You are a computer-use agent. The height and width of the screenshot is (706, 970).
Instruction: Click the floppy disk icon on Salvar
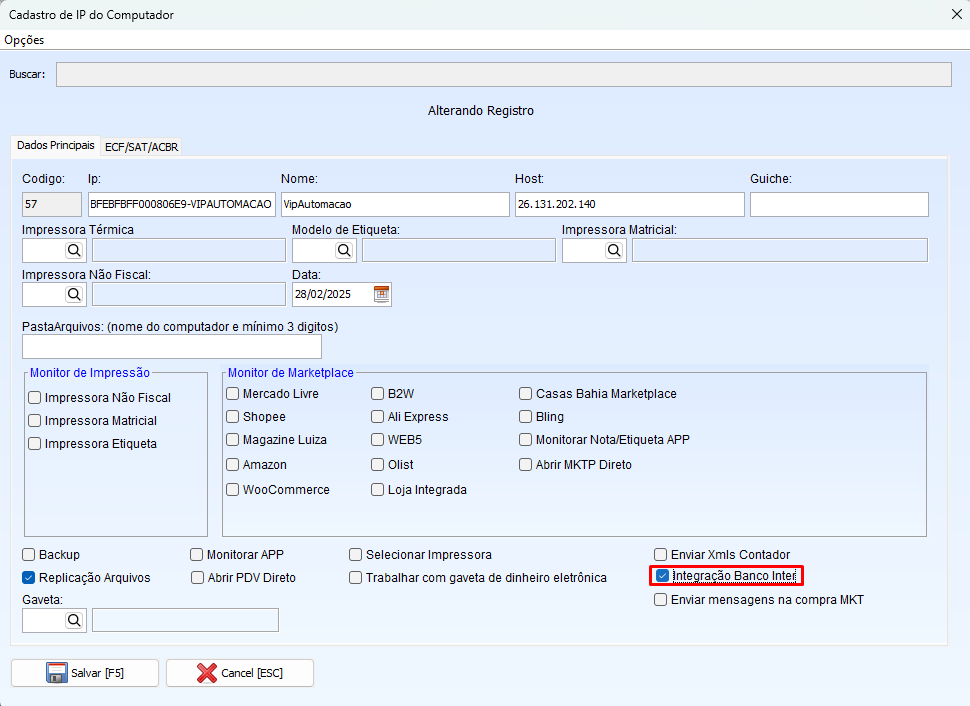pos(57,673)
